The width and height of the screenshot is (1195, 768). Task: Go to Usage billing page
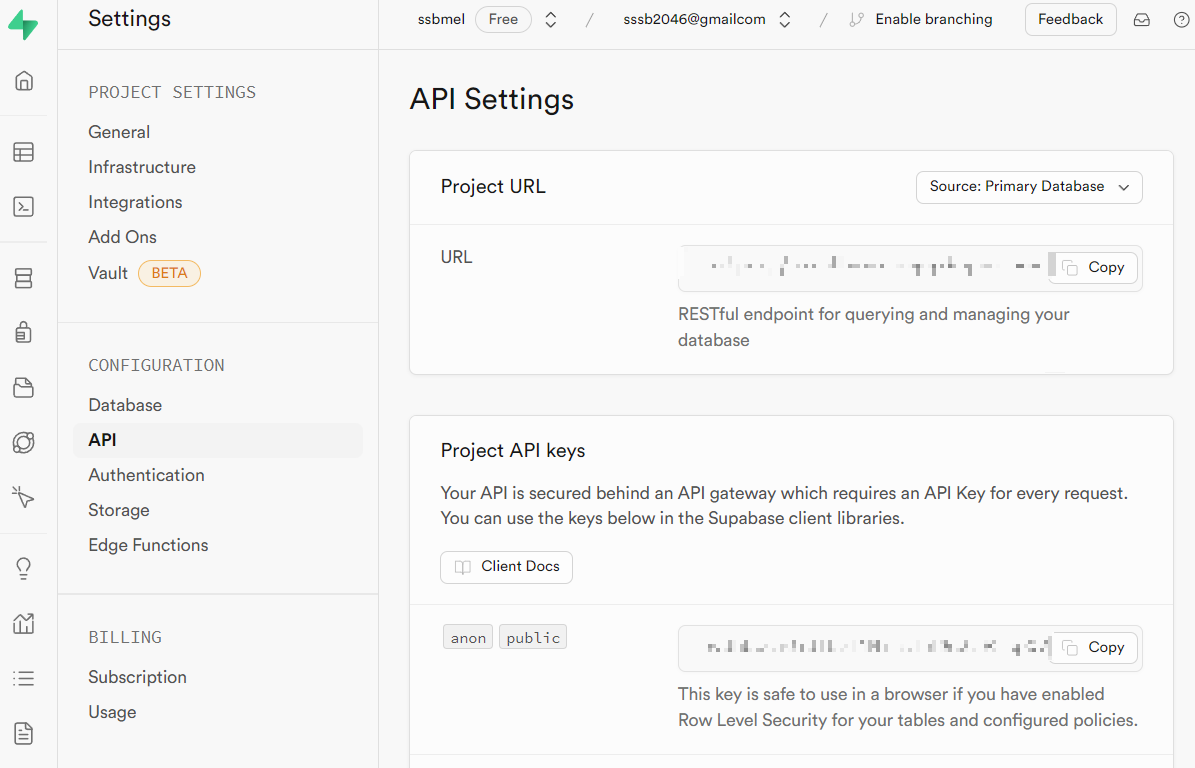click(x=112, y=712)
